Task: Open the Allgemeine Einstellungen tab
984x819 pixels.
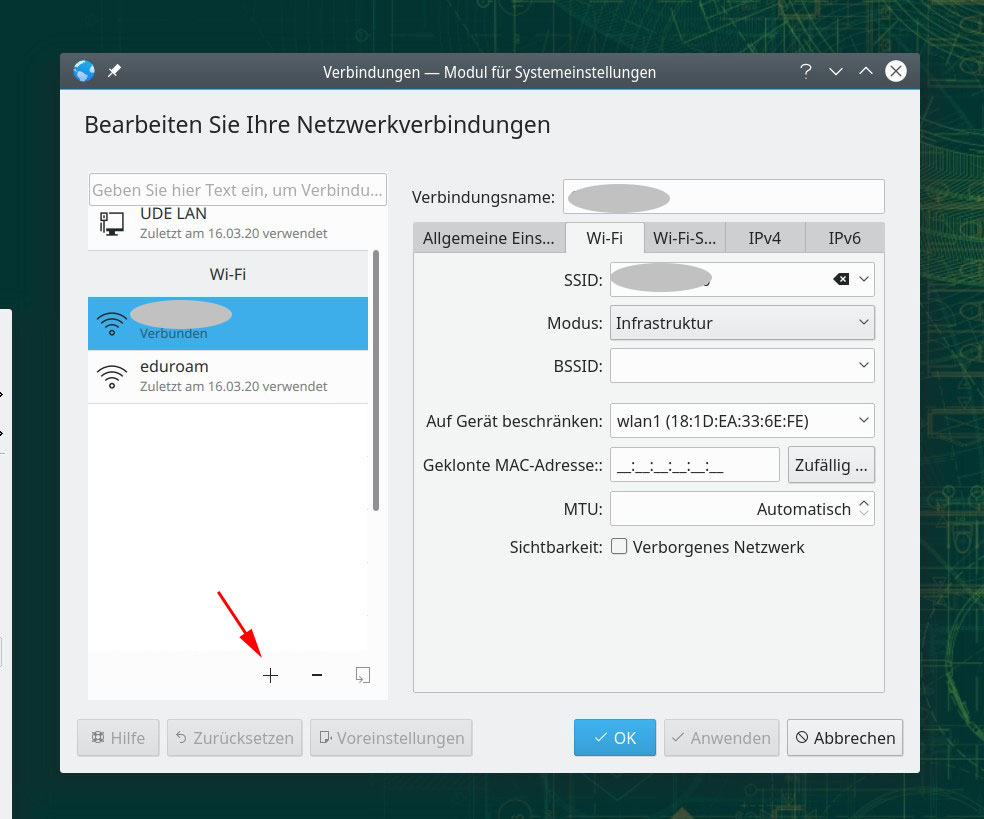Action: [x=488, y=238]
